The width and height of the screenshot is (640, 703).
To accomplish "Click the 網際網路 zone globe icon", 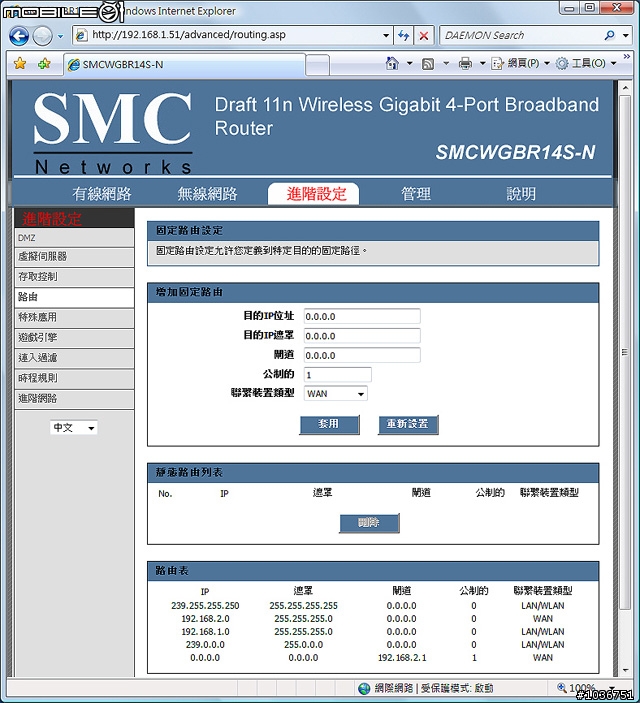I will click(x=364, y=688).
